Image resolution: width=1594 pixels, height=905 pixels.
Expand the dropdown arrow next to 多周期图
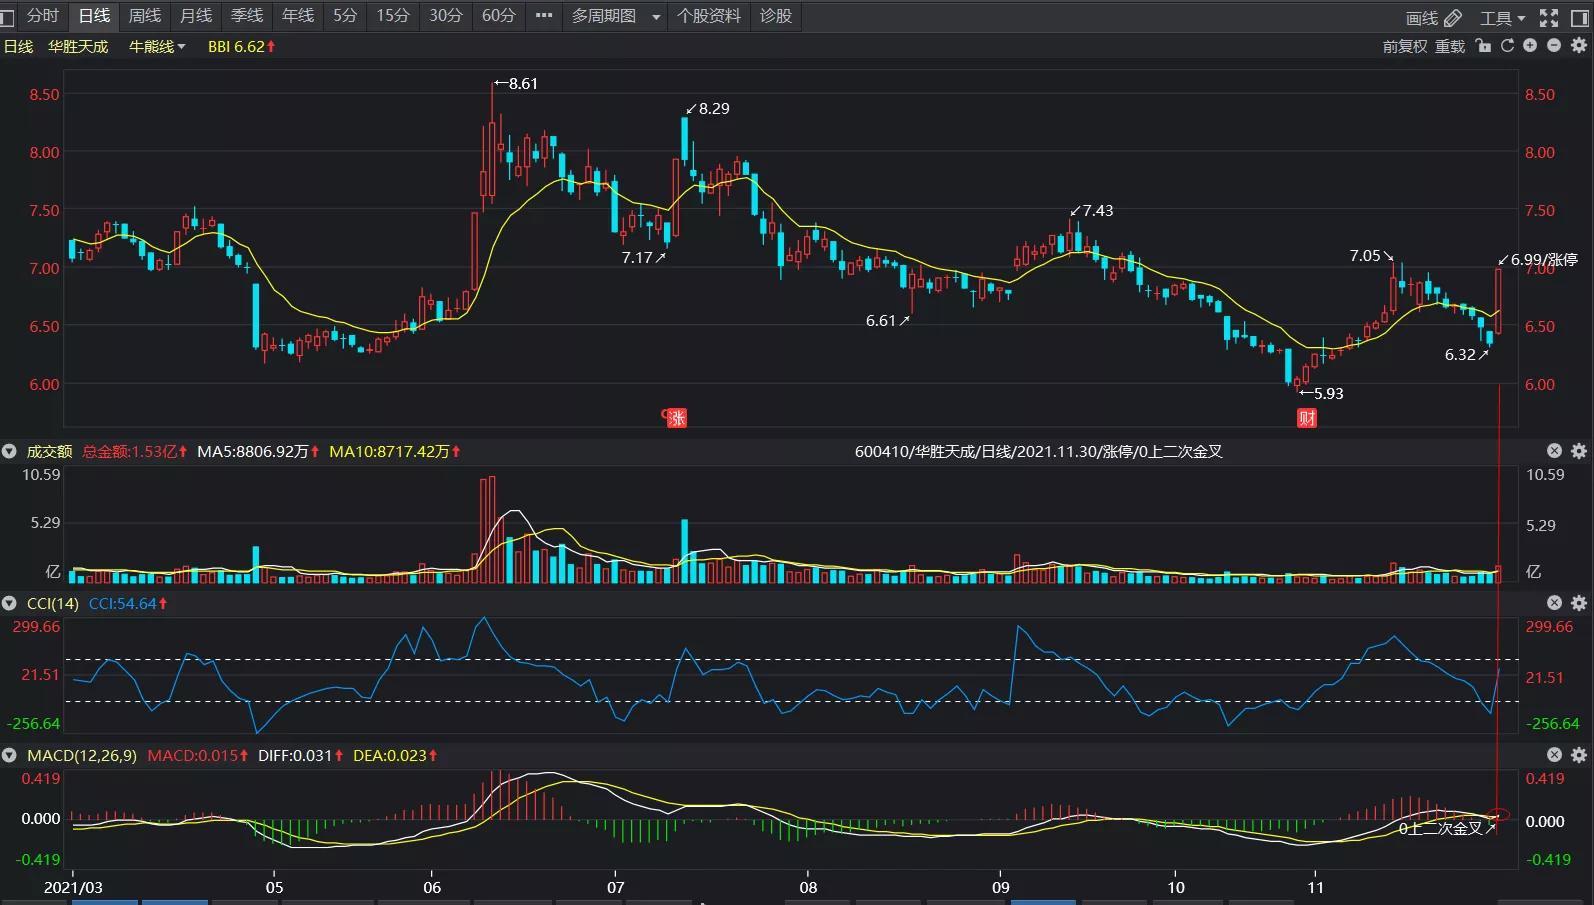click(x=656, y=17)
